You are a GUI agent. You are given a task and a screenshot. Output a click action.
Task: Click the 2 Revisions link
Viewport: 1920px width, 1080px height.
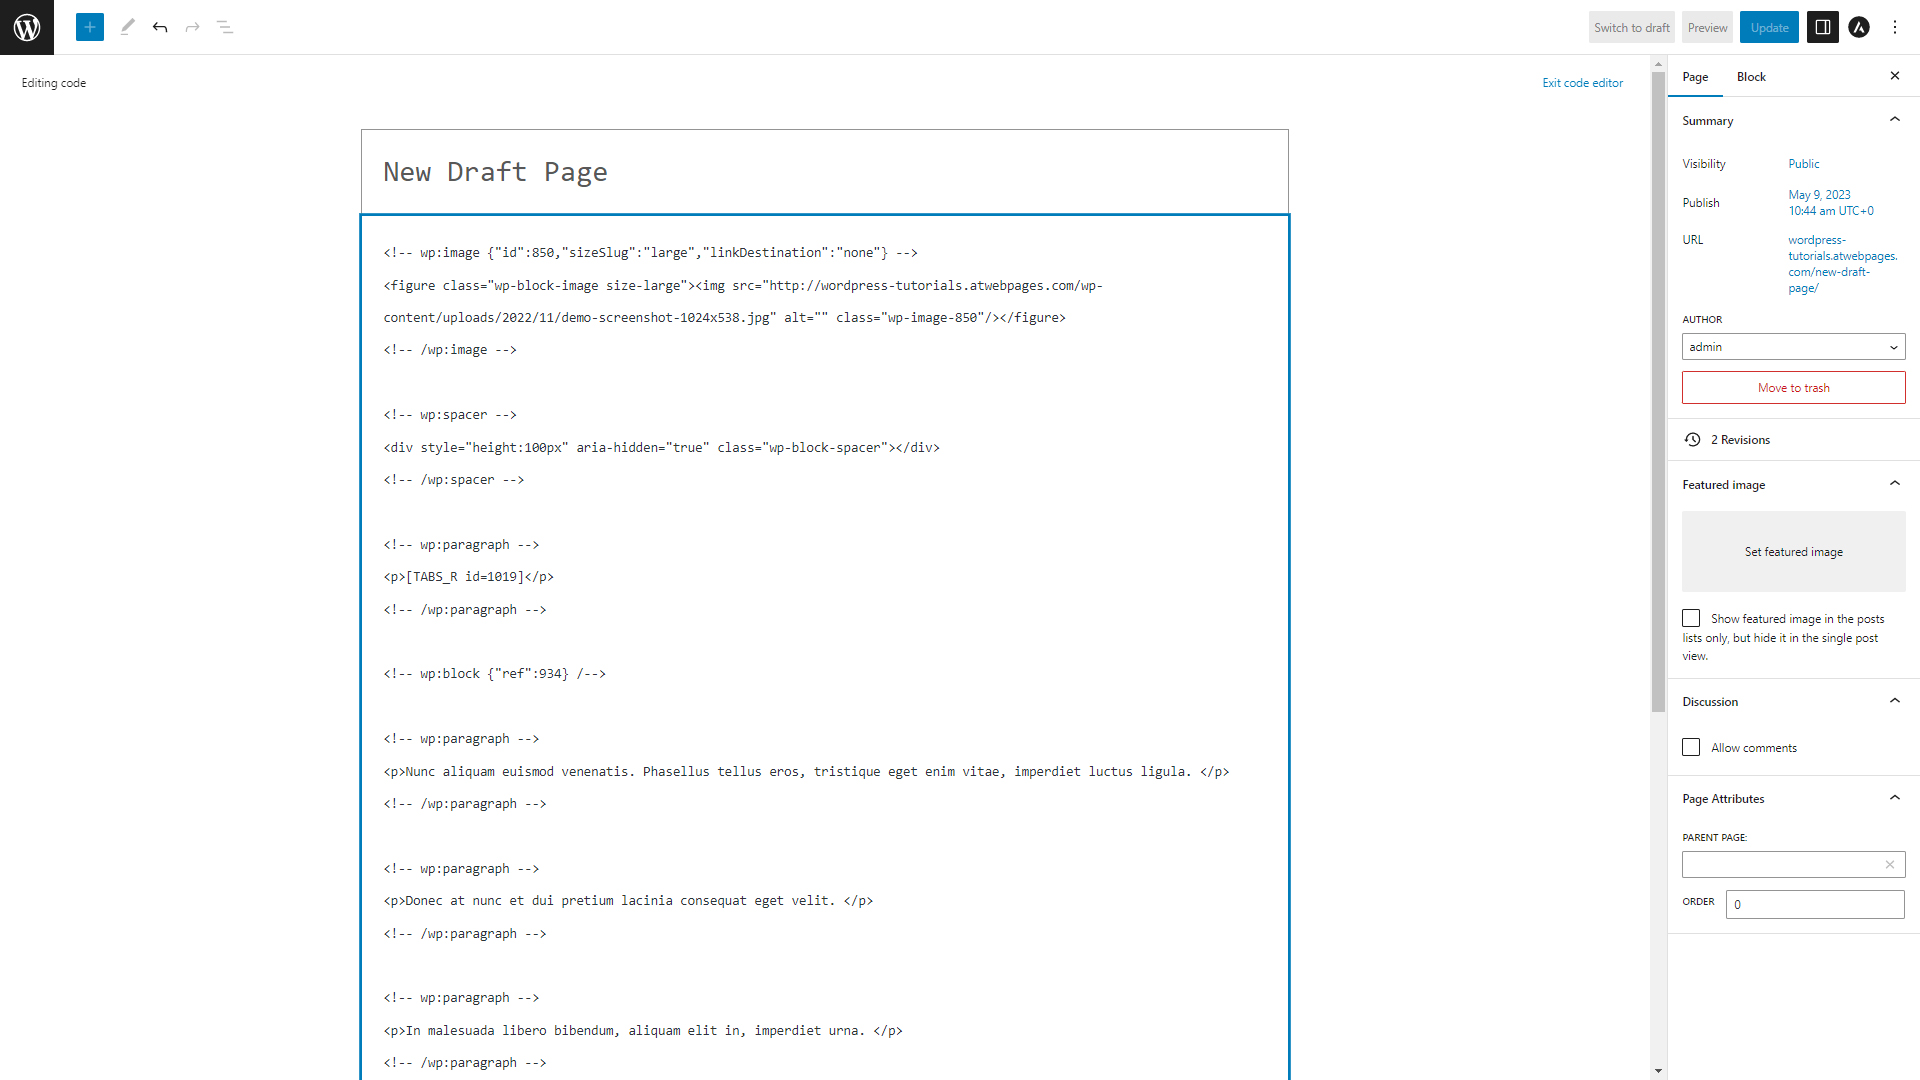click(x=1739, y=439)
